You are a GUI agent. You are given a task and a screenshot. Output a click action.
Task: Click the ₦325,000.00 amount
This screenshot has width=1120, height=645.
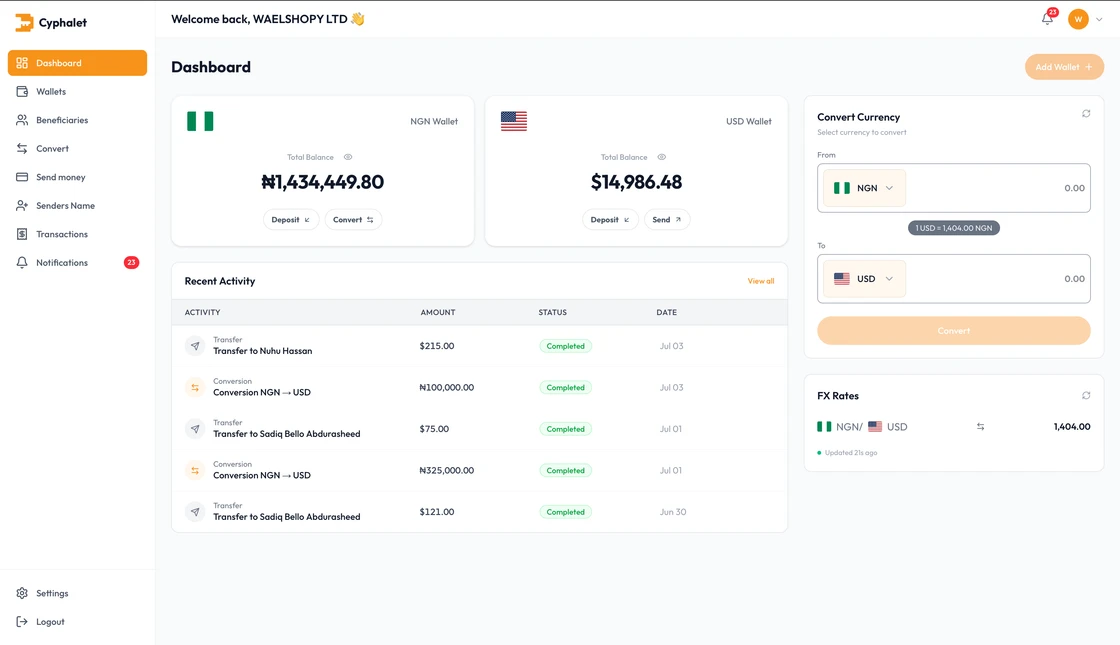point(446,471)
